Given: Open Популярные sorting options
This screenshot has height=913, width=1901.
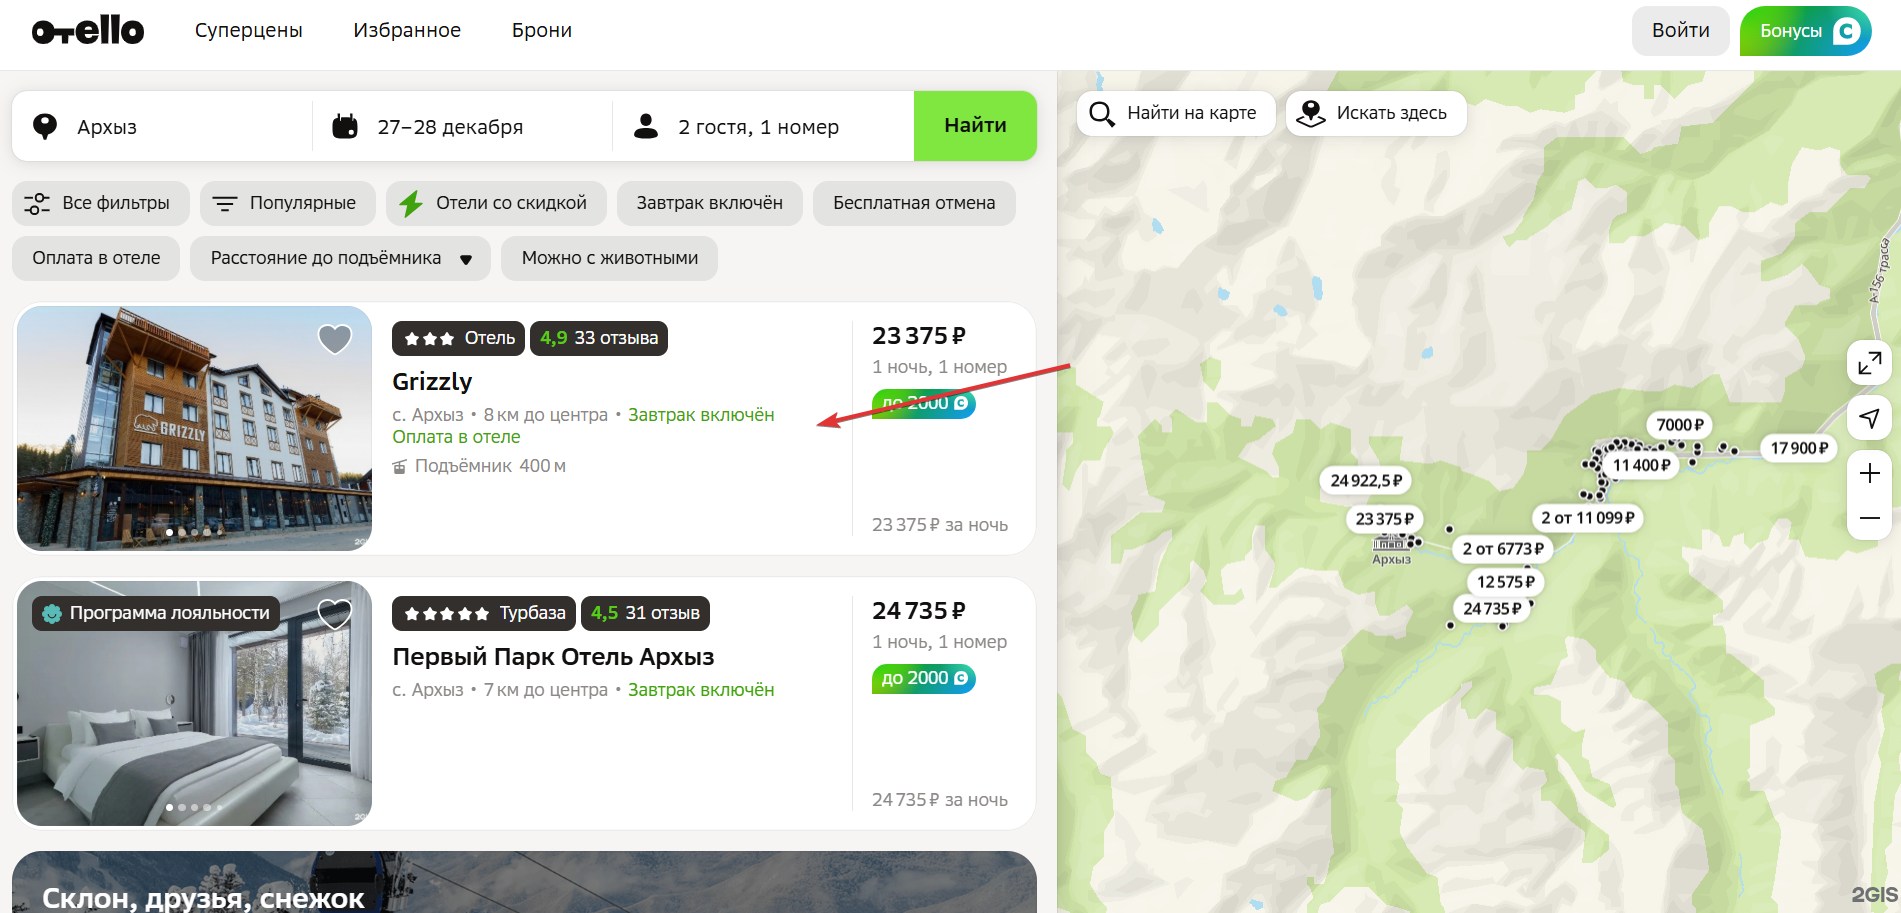Looking at the screenshot, I should [287, 203].
